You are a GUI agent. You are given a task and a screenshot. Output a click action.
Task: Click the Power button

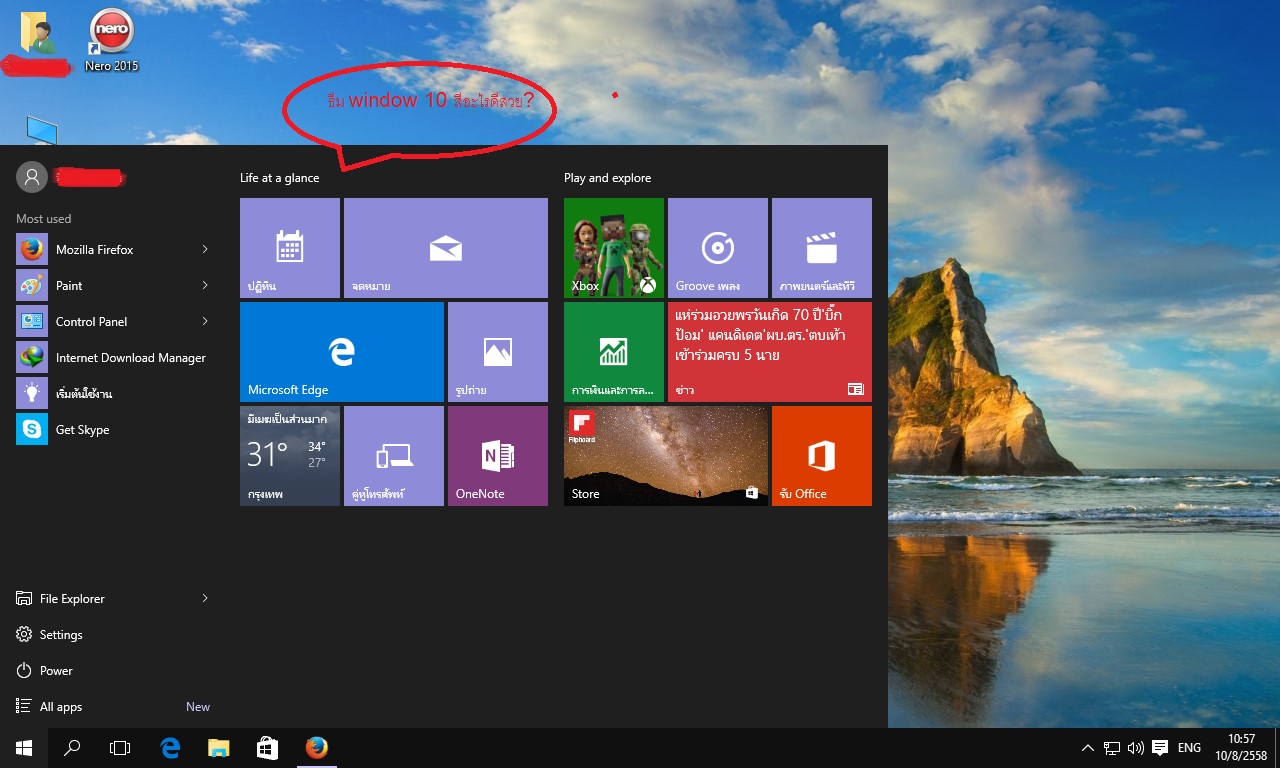(x=55, y=671)
